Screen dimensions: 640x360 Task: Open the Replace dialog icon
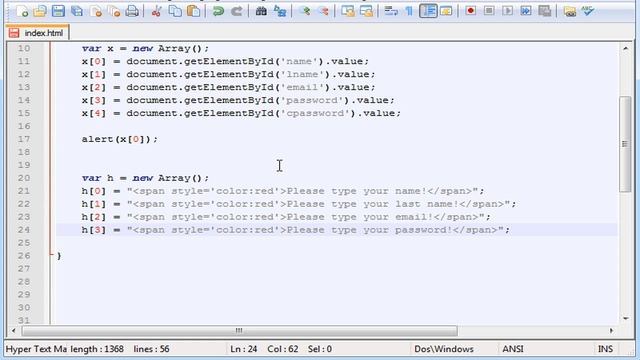280,11
